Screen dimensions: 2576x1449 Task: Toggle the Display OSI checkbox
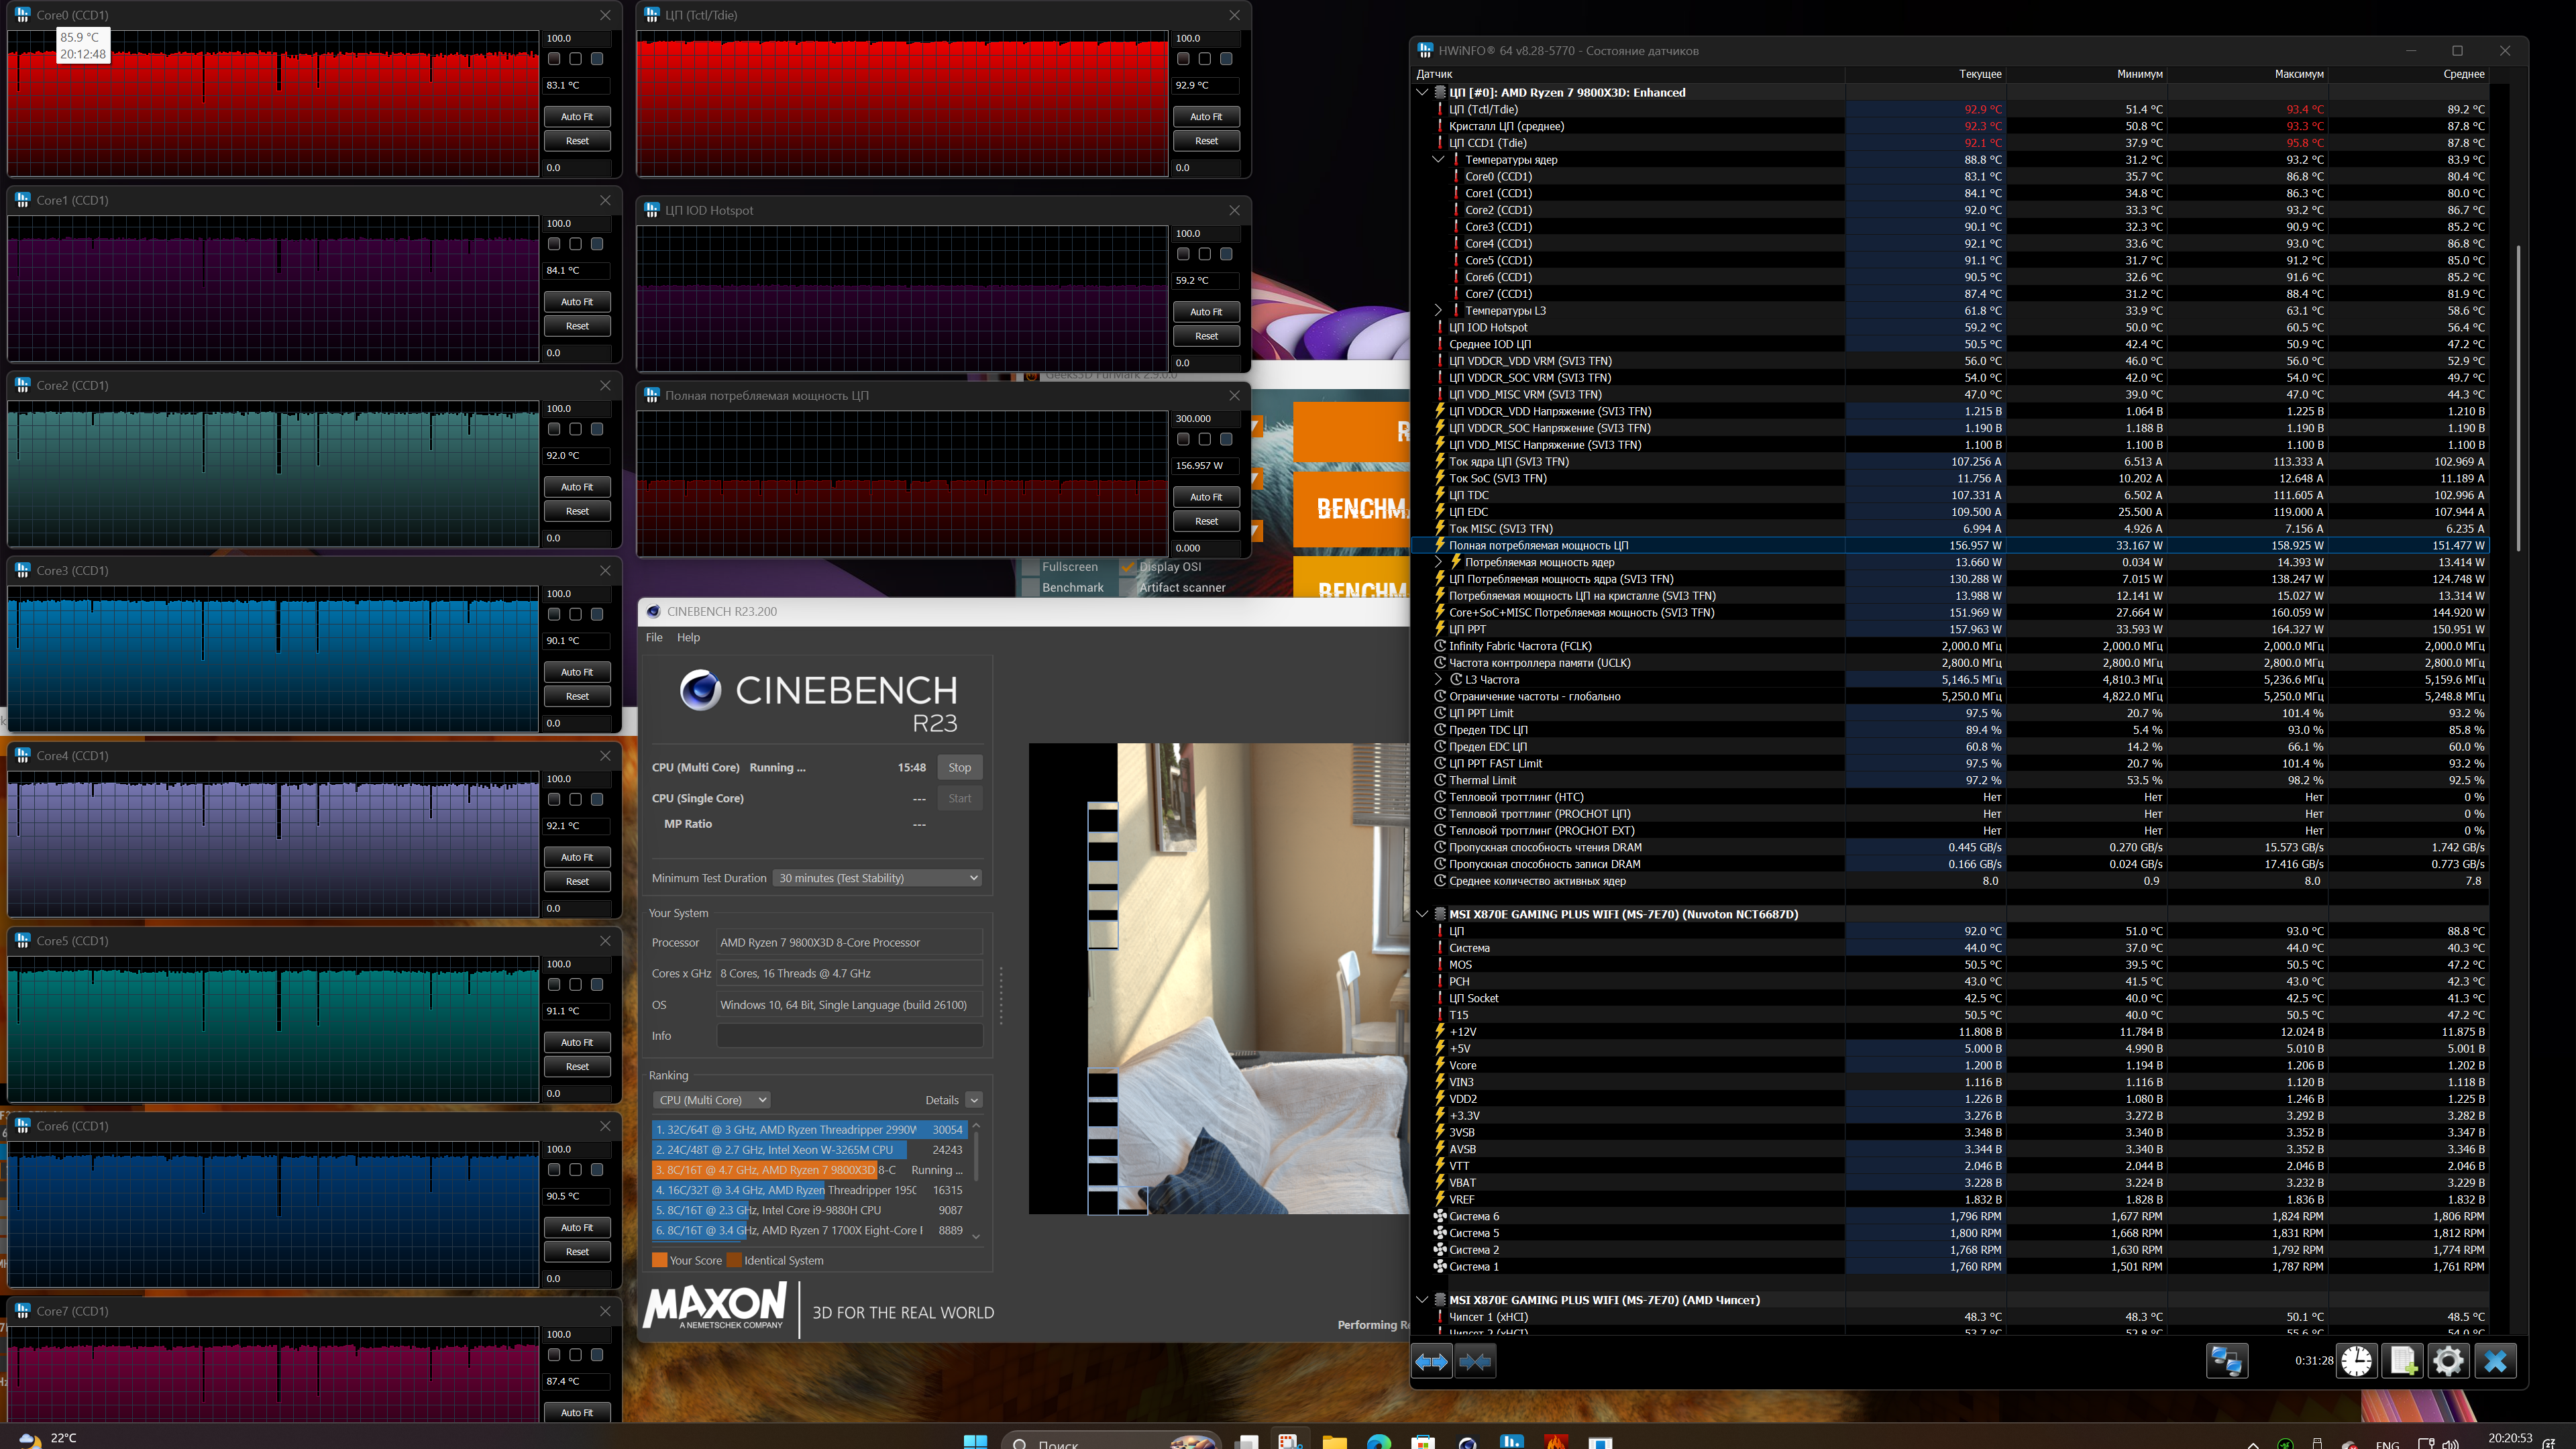pos(1128,567)
